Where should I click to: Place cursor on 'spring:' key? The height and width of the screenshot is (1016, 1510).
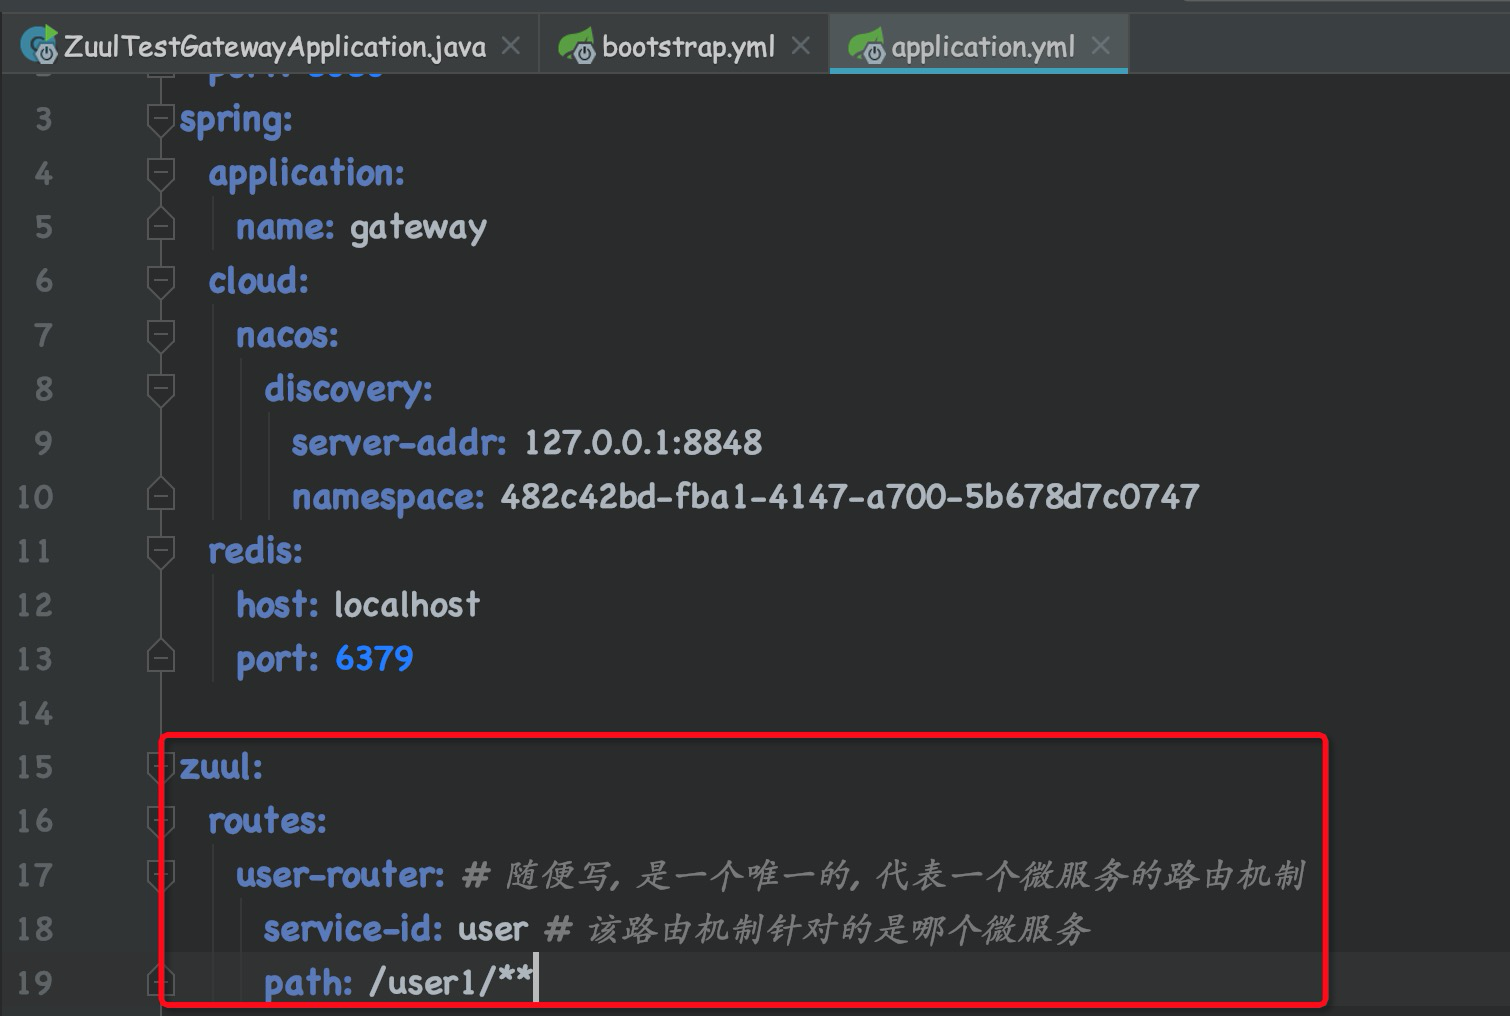[236, 120]
